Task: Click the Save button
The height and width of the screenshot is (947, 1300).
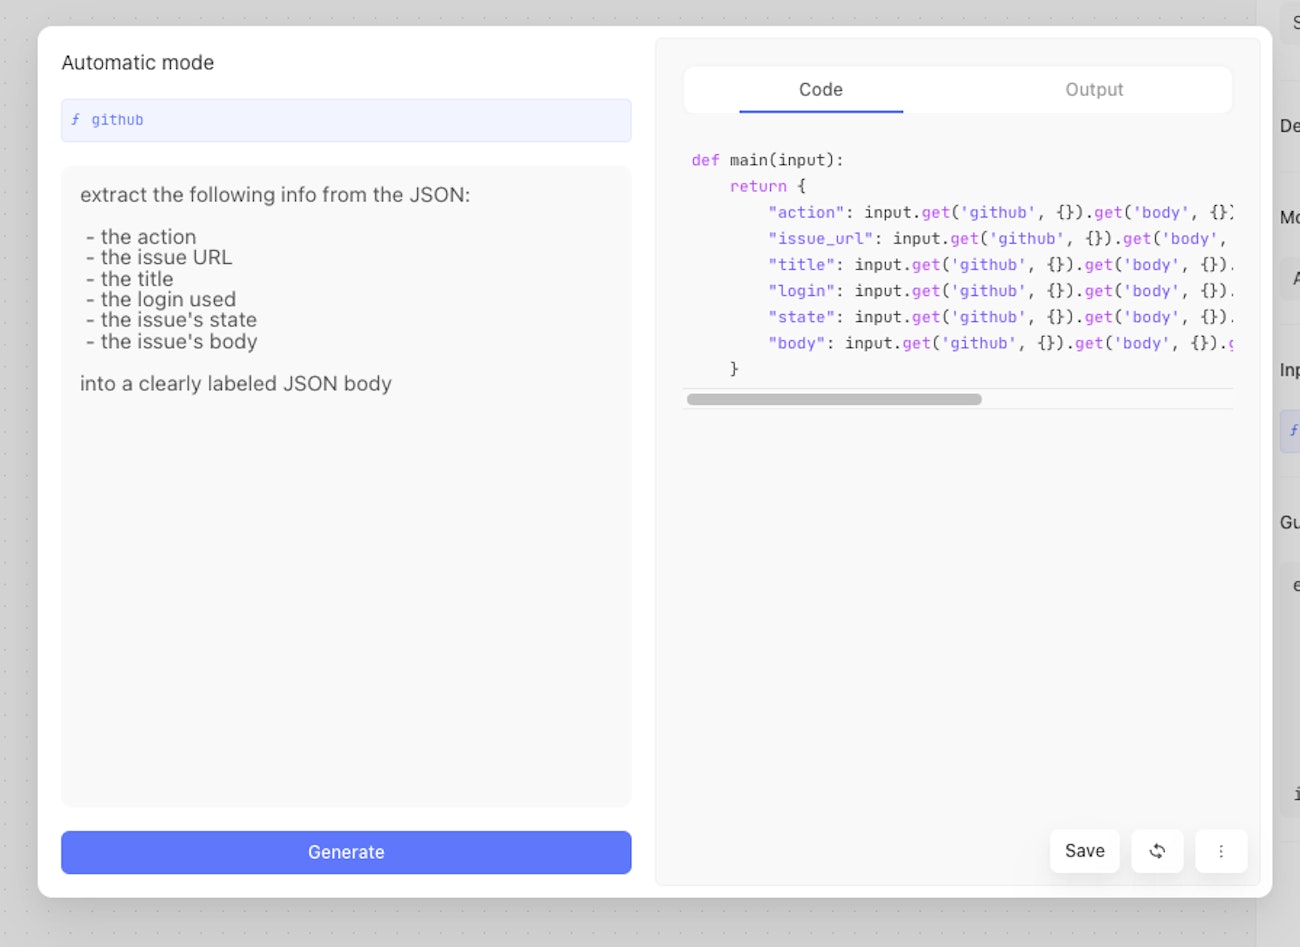Action: [1084, 851]
